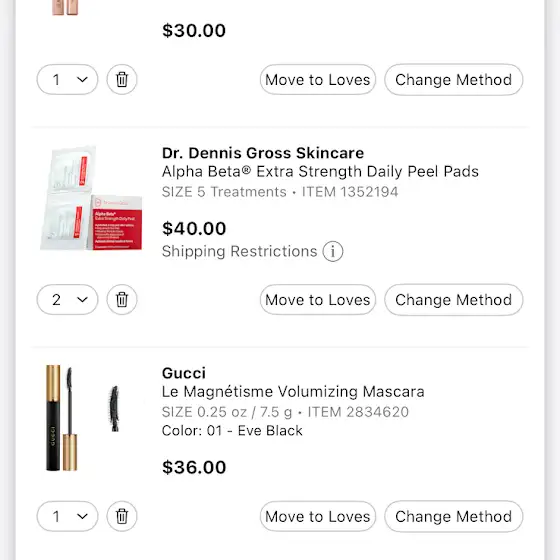Viewport: 560px width, 560px height.
Task: Change quantity of Alpha Beta Peel Pads
Action: pyautogui.click(x=68, y=299)
